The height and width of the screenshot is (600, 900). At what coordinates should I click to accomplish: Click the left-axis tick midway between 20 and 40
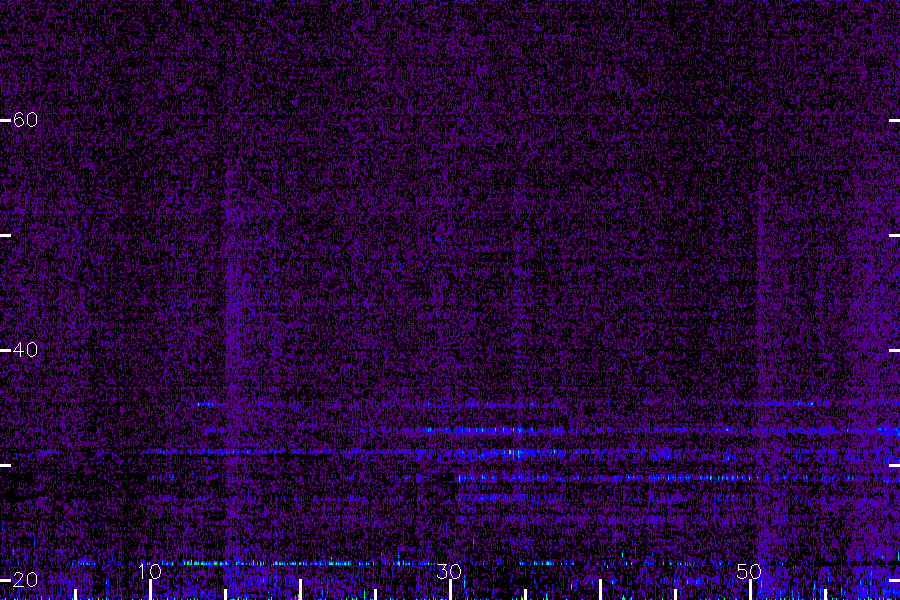coord(5,466)
